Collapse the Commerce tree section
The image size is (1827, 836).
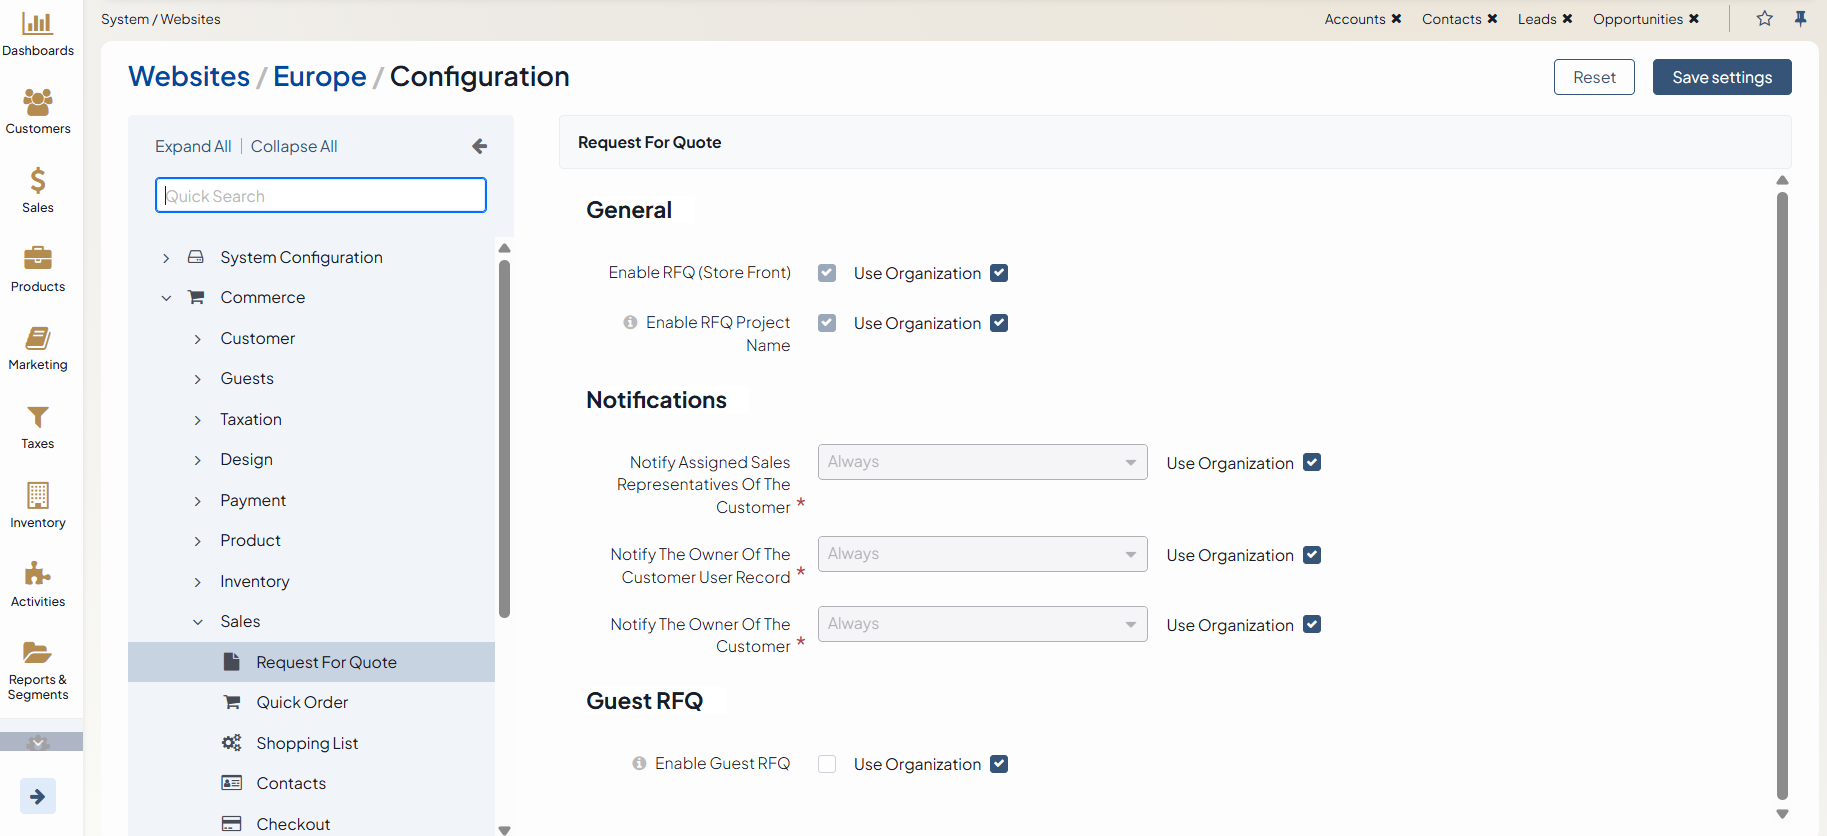coord(166,298)
